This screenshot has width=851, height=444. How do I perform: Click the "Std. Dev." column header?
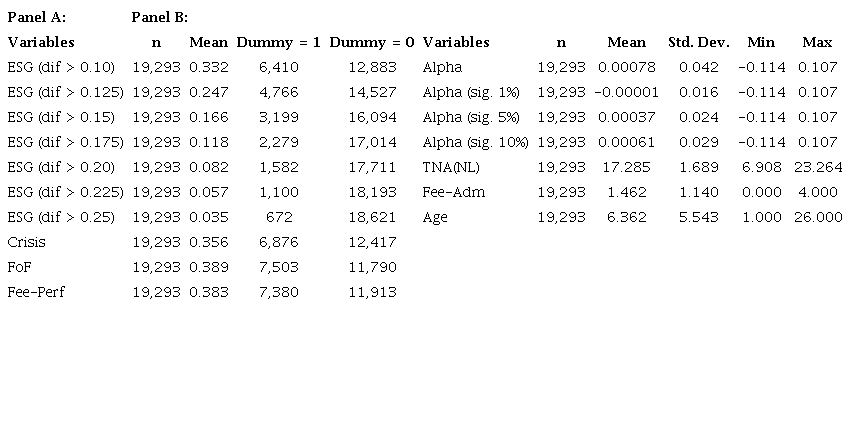pyautogui.click(x=698, y=42)
